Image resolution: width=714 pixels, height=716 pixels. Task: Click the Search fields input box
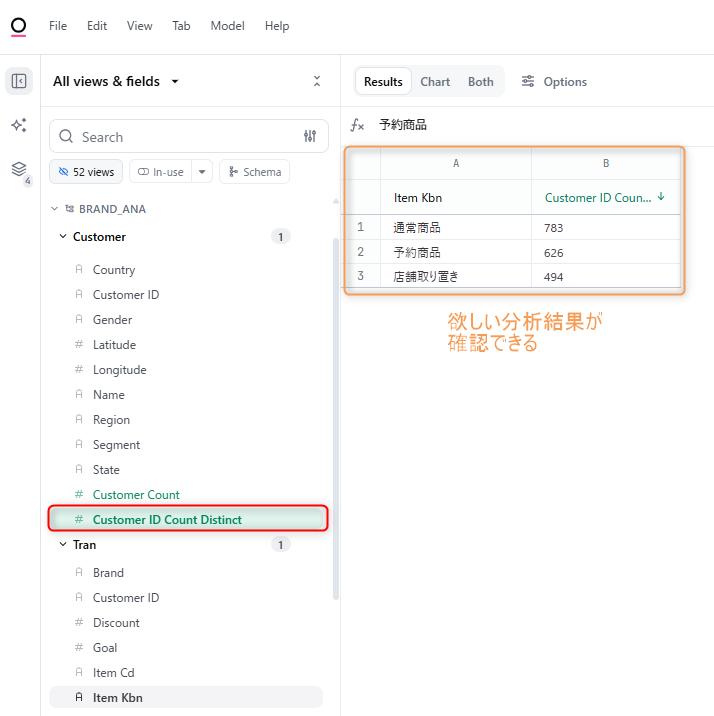pyautogui.click(x=180, y=137)
